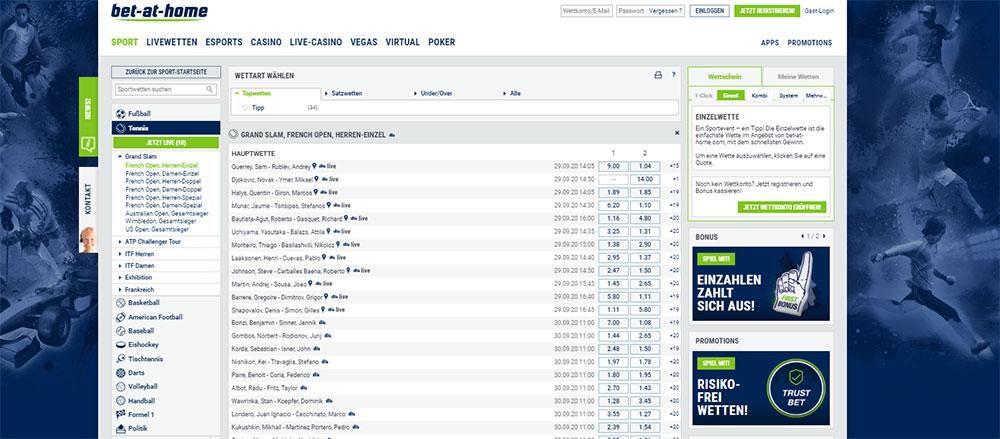Open Jetzt Live (18) tennis button
This screenshot has width=1000, height=439.
[166, 142]
